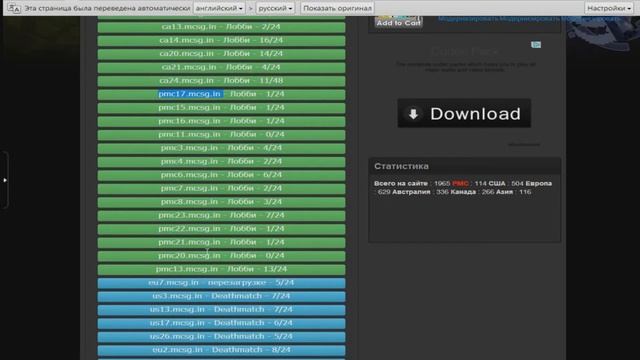Click the США statistic label

click(x=497, y=184)
